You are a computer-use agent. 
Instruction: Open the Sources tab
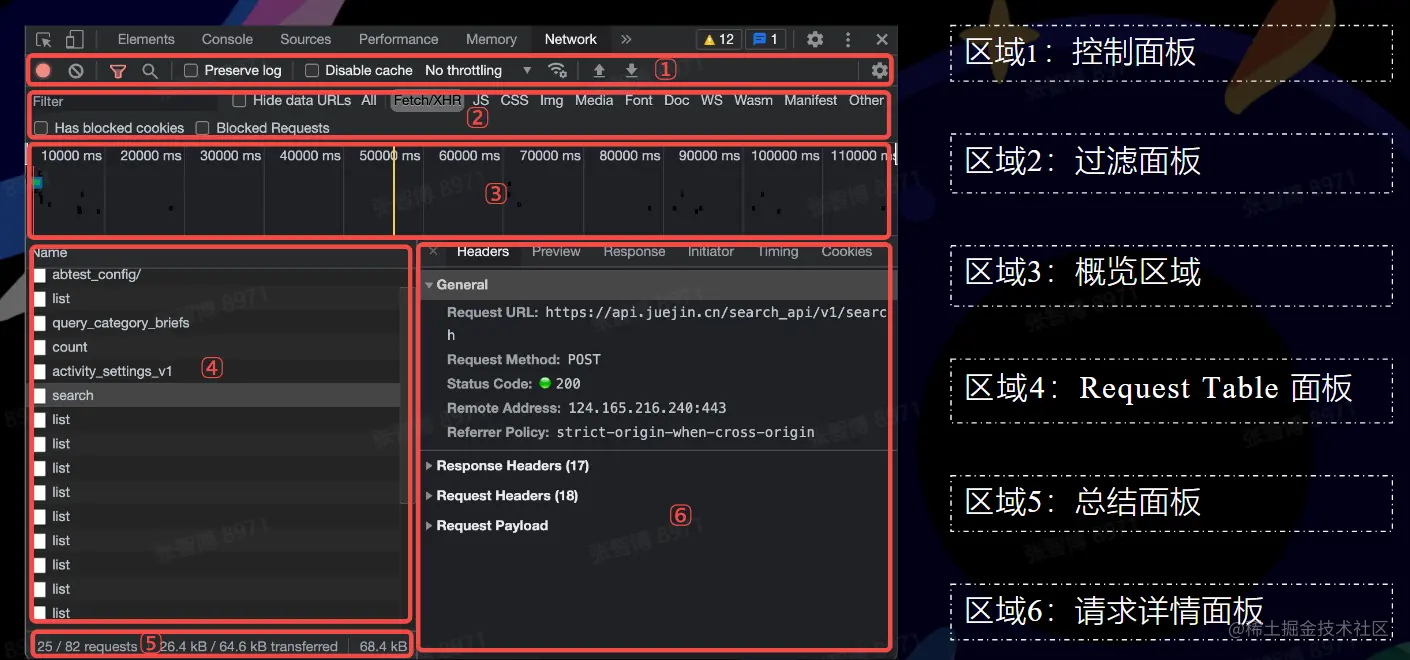tap(305, 39)
